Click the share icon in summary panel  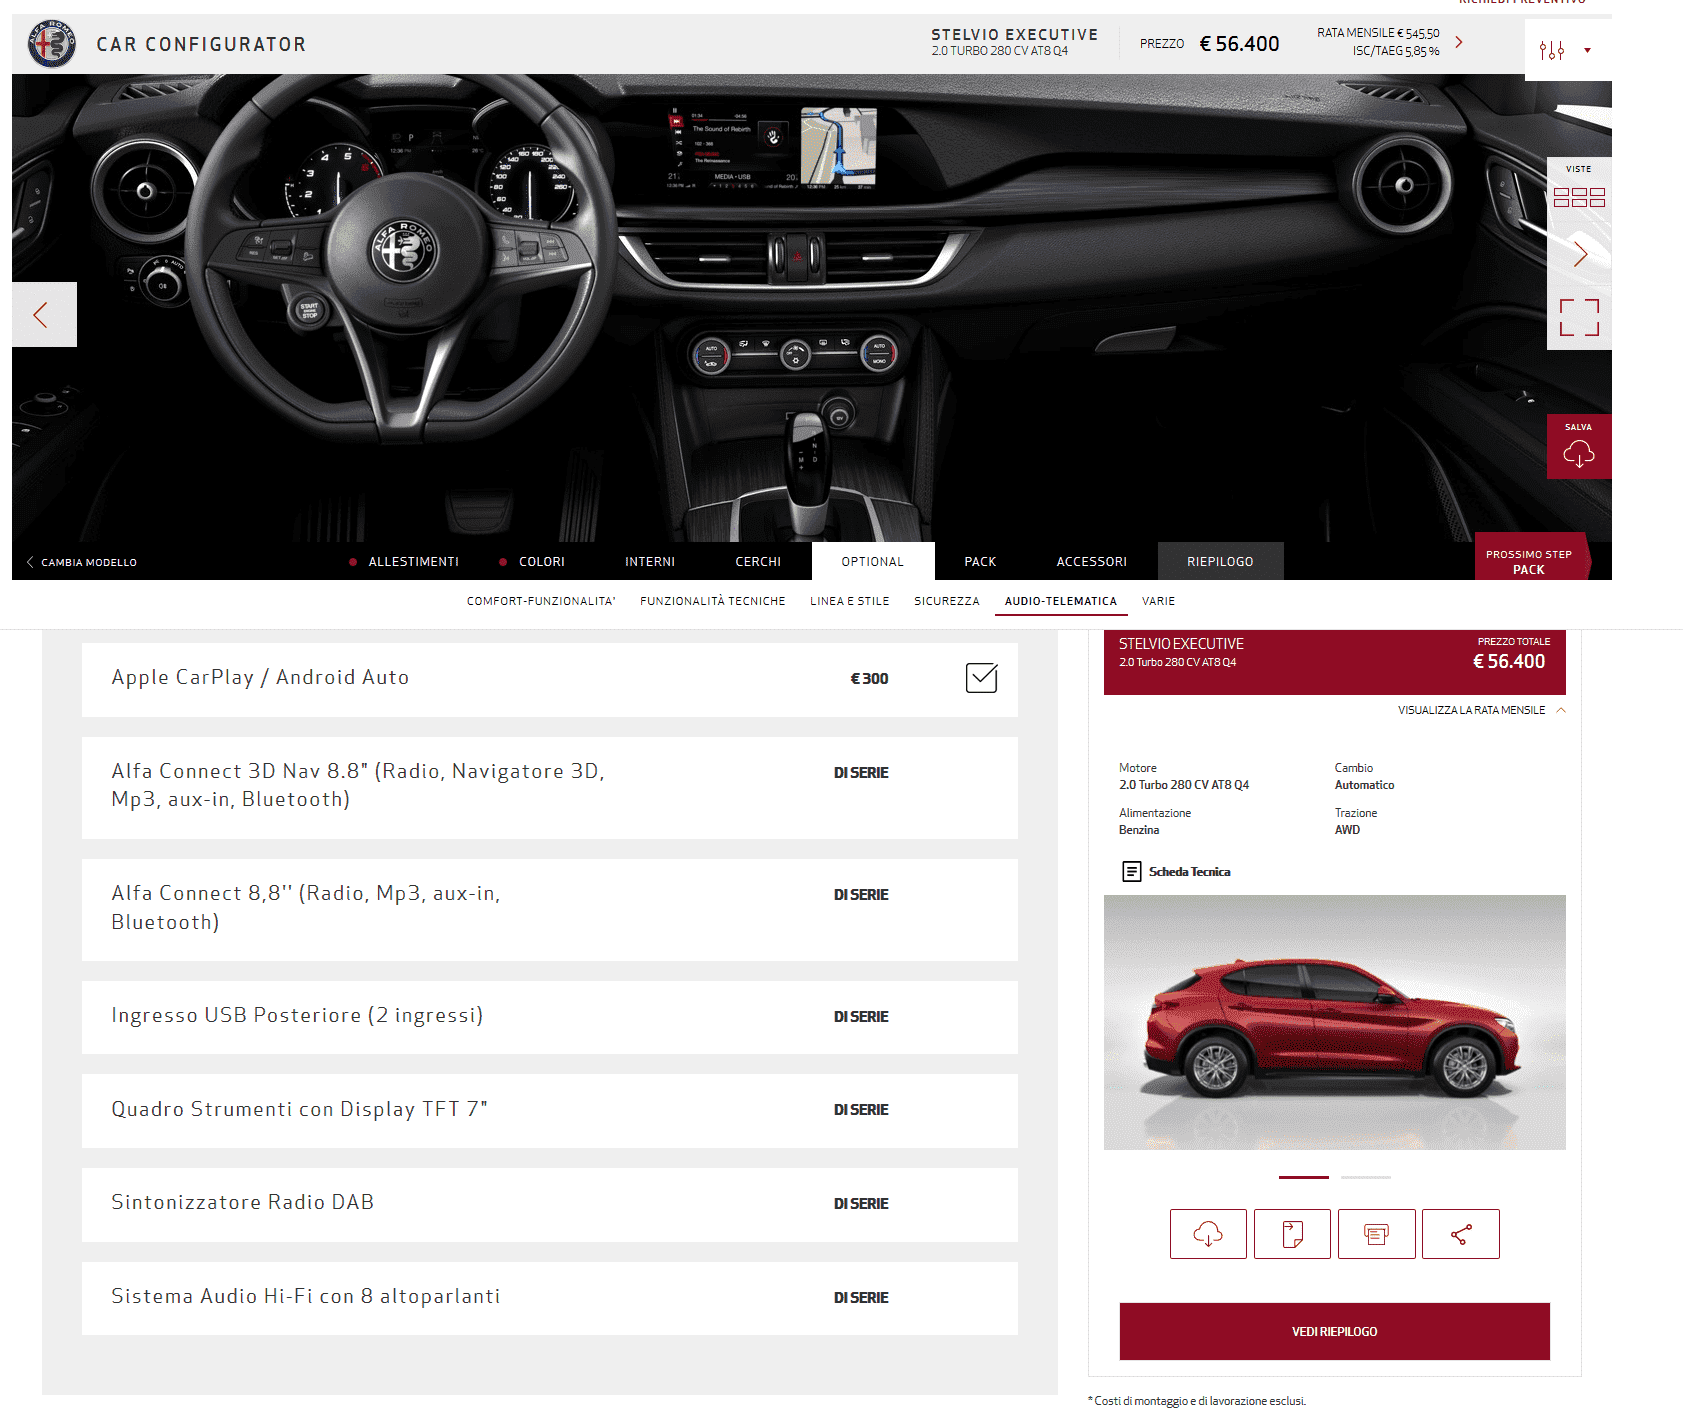1460,1234
